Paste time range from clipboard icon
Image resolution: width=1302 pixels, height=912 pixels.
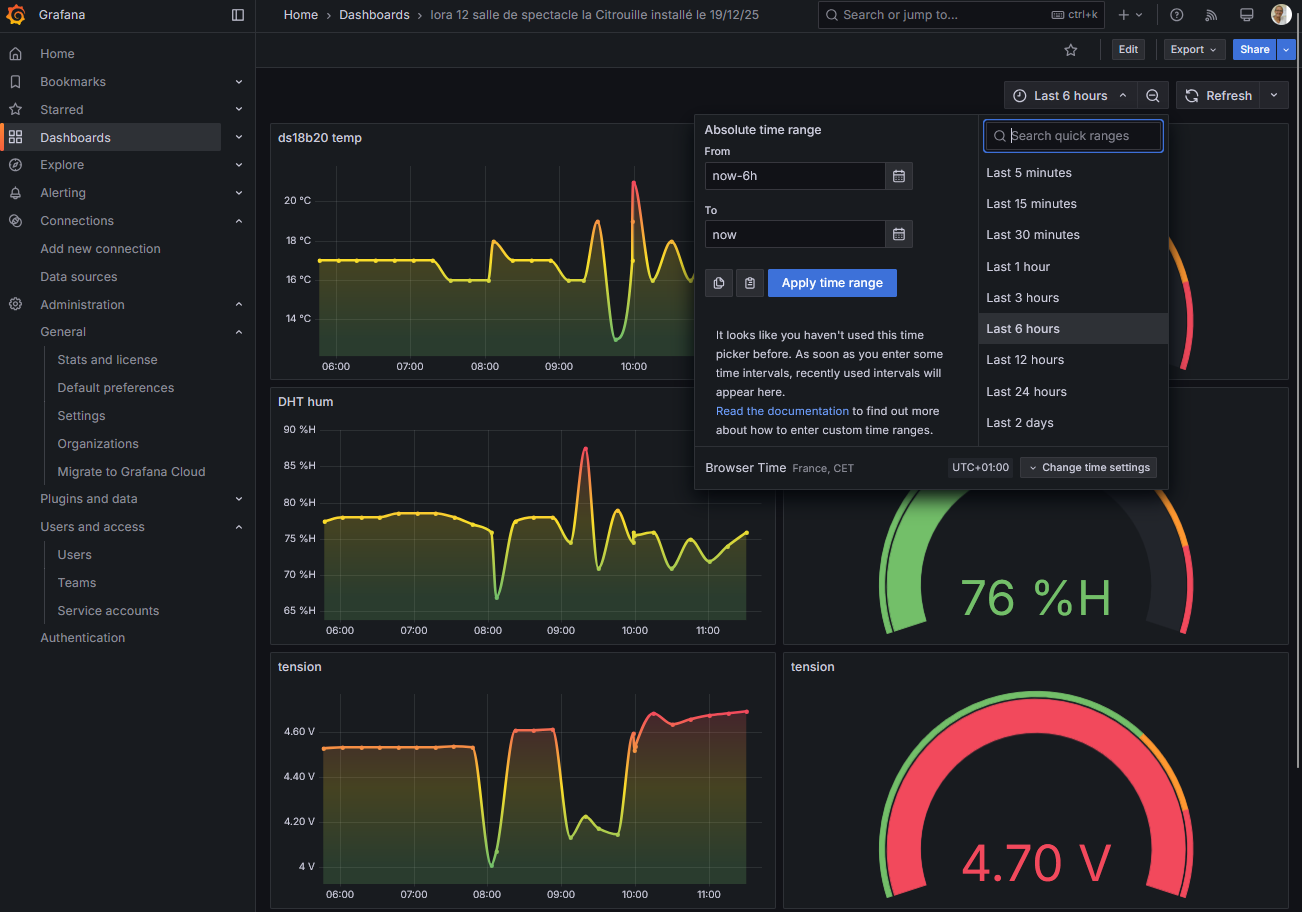750,284
